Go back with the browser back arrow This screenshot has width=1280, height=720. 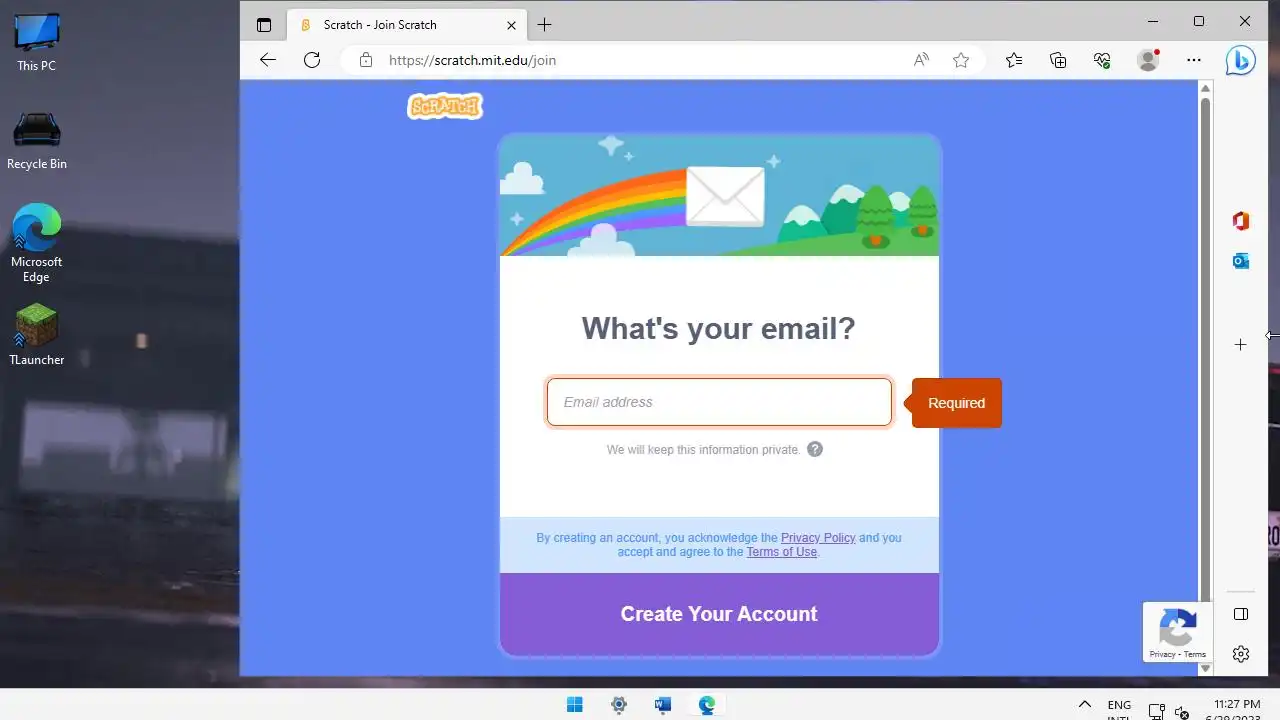[x=267, y=60]
